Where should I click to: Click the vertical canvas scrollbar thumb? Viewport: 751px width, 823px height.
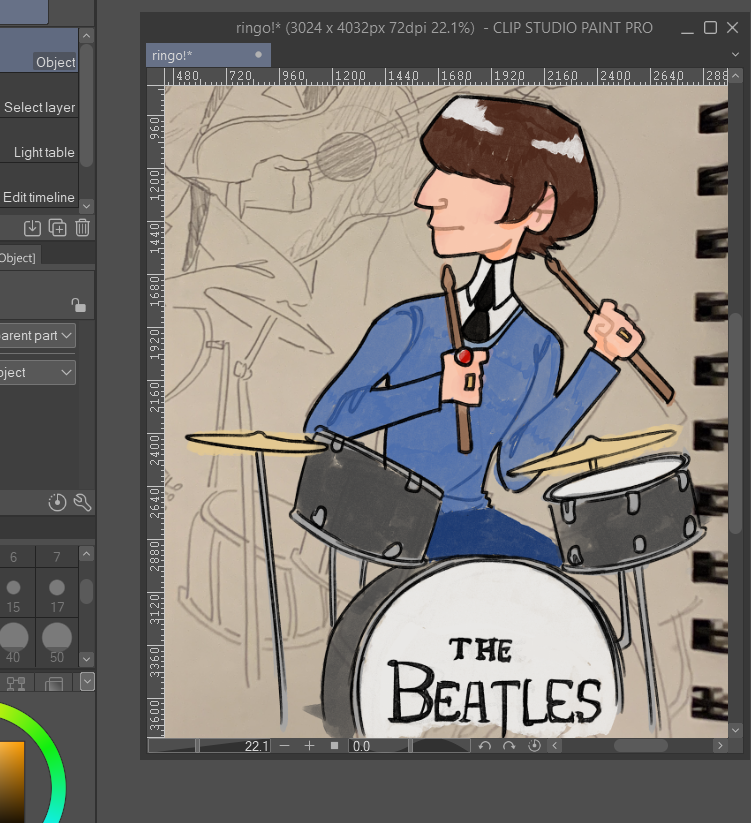point(736,424)
